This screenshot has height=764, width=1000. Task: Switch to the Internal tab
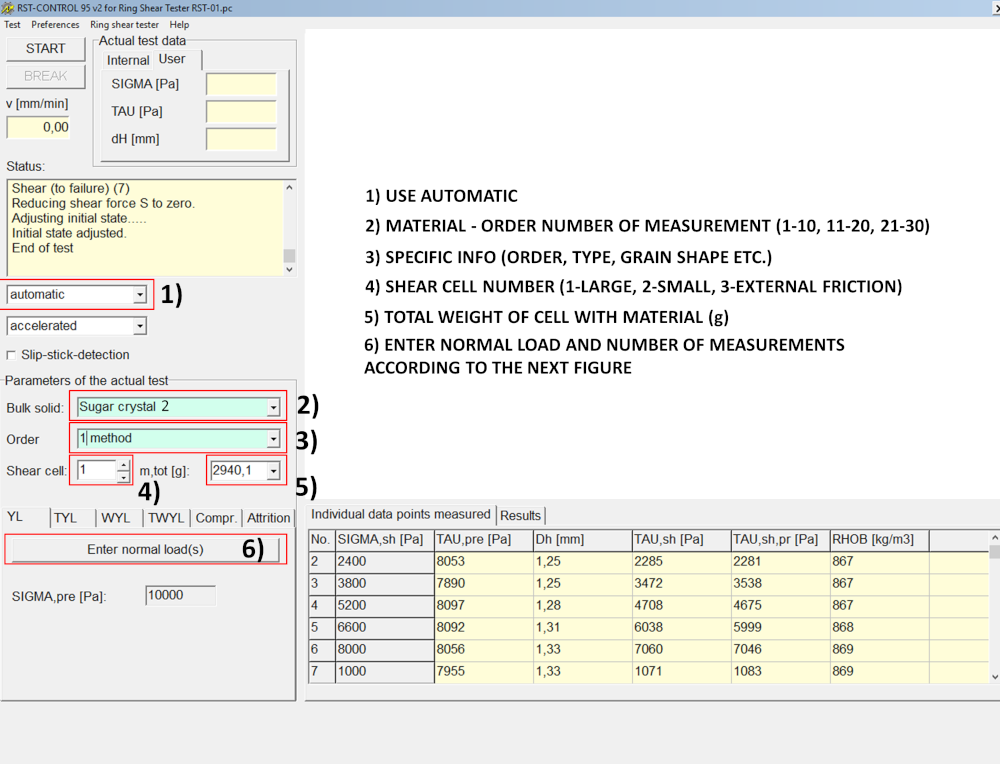coord(128,60)
